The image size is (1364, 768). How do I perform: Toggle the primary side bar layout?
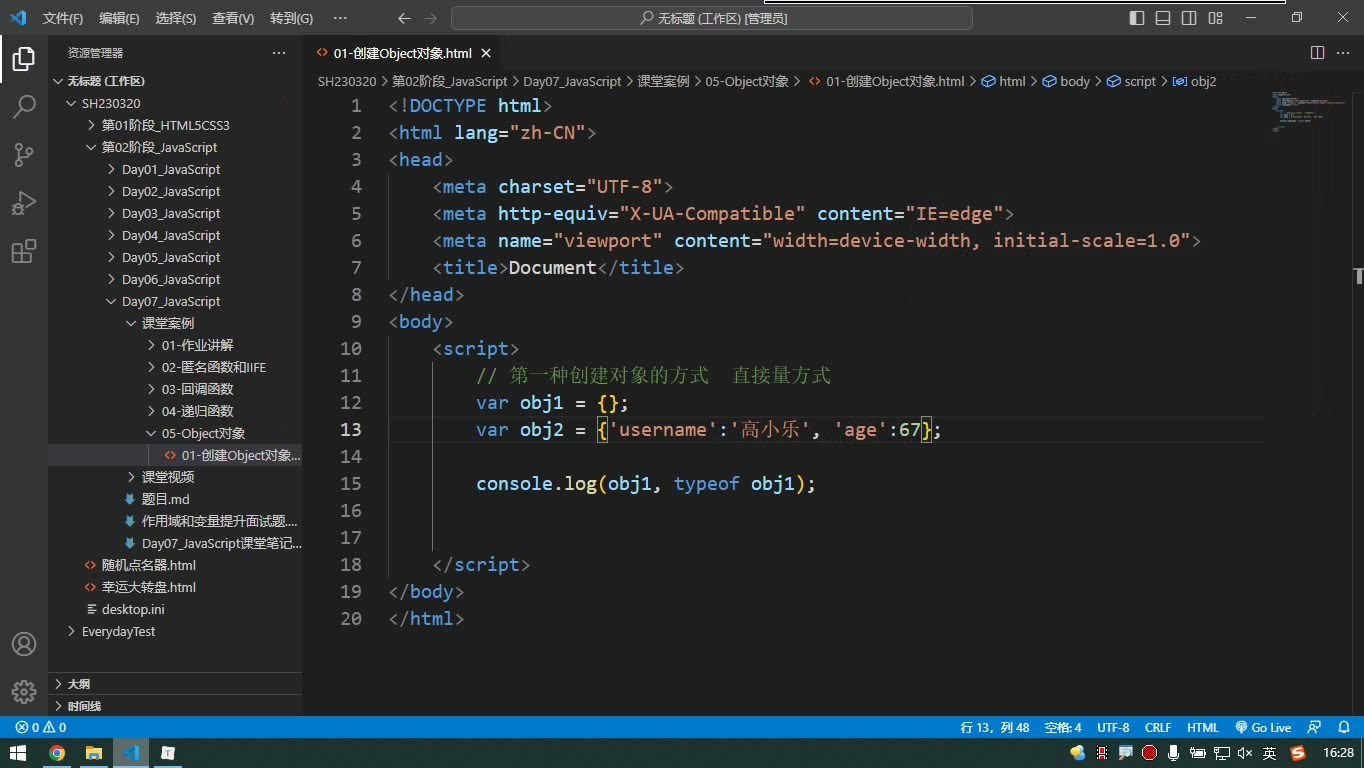tap(1137, 18)
